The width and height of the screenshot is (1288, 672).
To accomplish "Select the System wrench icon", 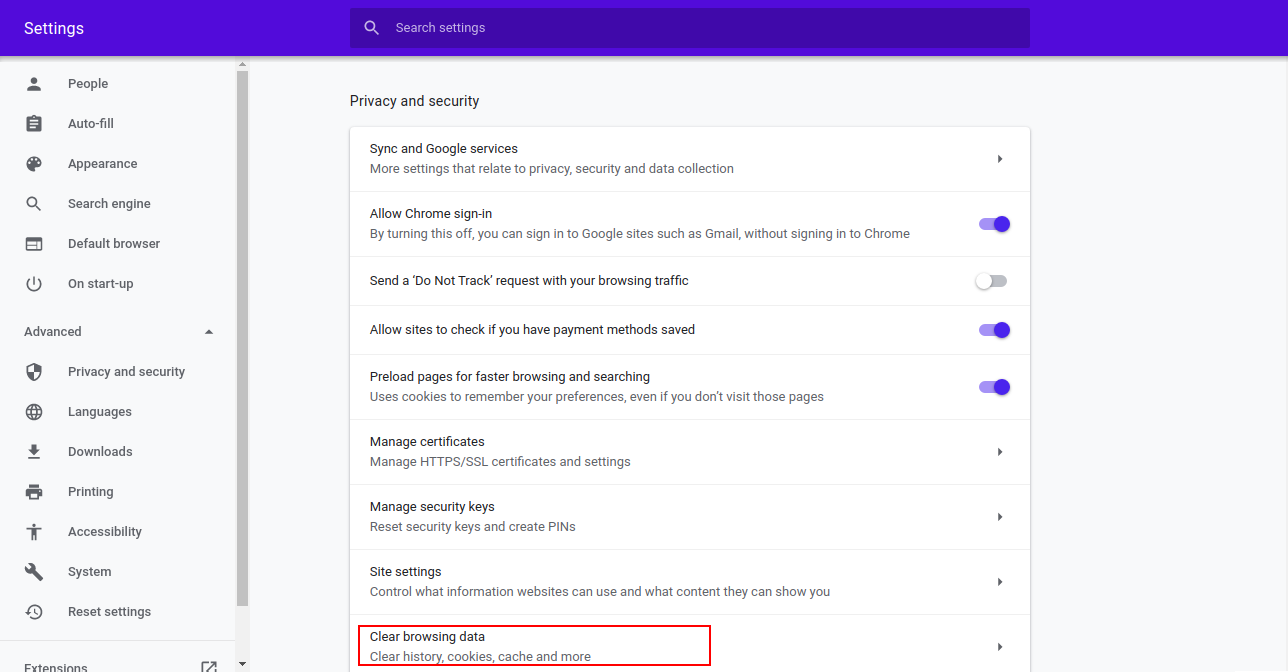I will coord(34,571).
